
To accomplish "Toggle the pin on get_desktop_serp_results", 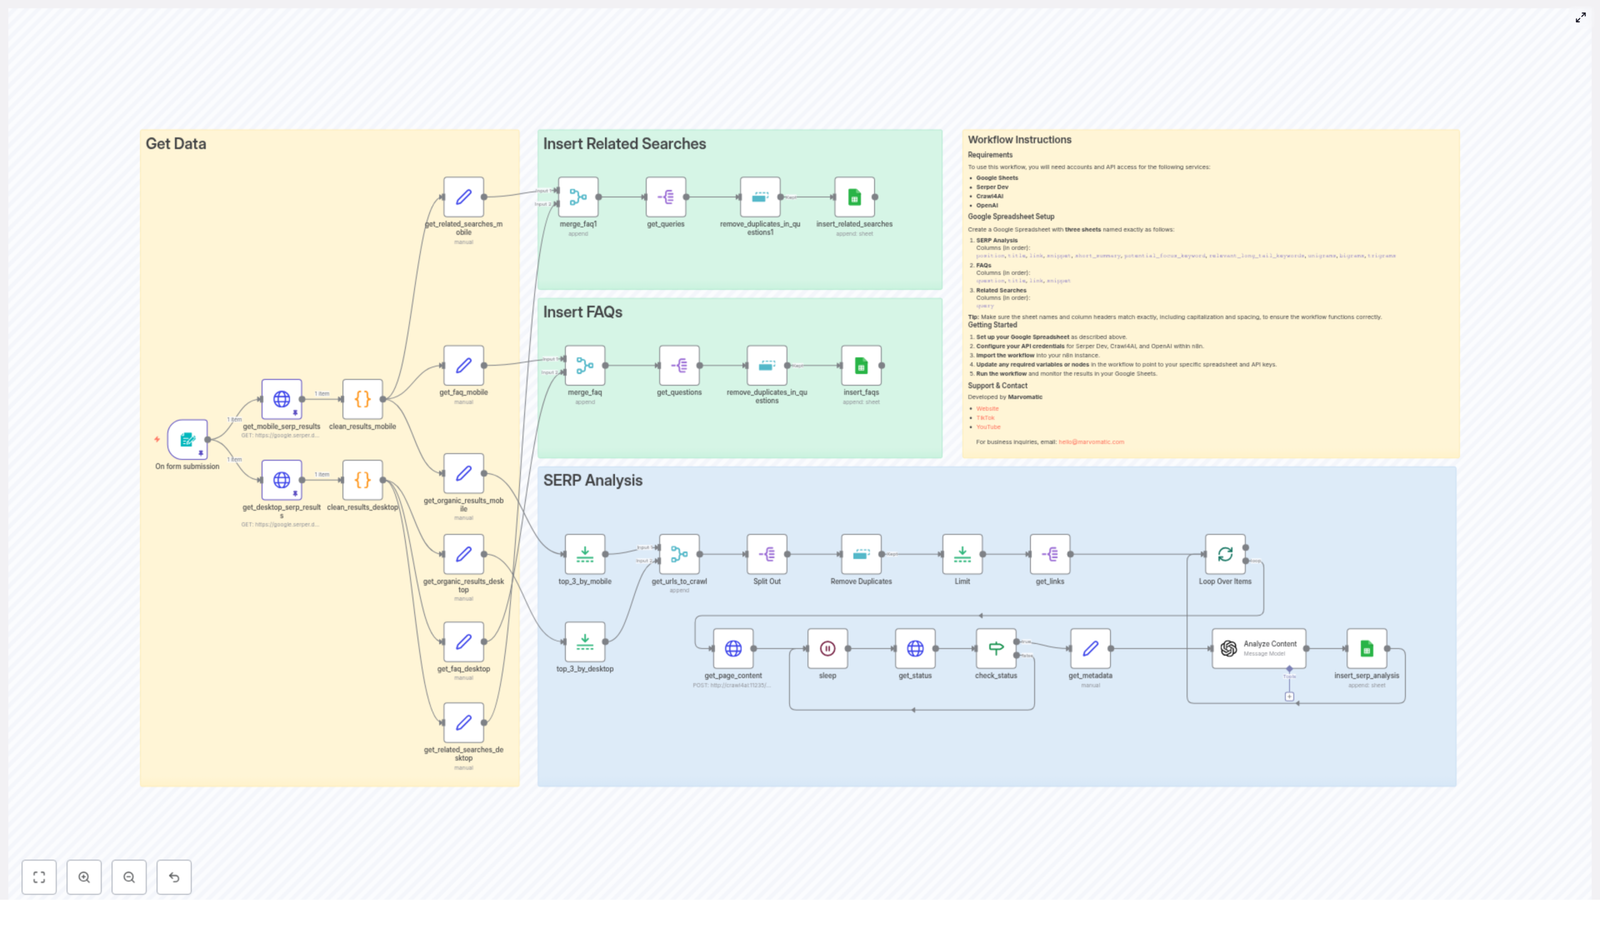I will click(295, 493).
